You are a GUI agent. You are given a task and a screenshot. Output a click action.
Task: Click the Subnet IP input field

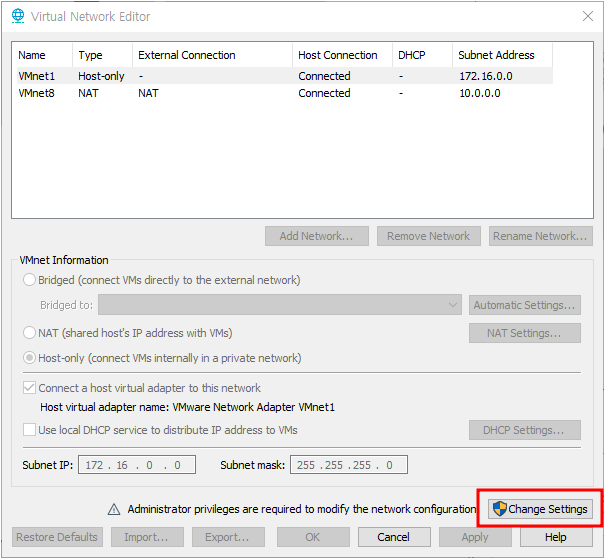pyautogui.click(x=137, y=465)
